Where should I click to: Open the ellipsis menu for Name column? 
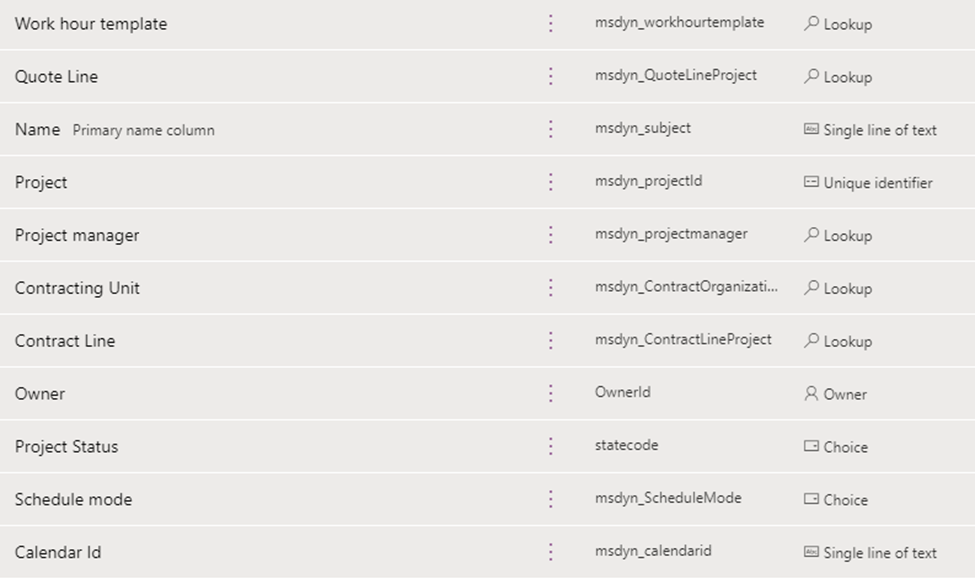coord(551,129)
